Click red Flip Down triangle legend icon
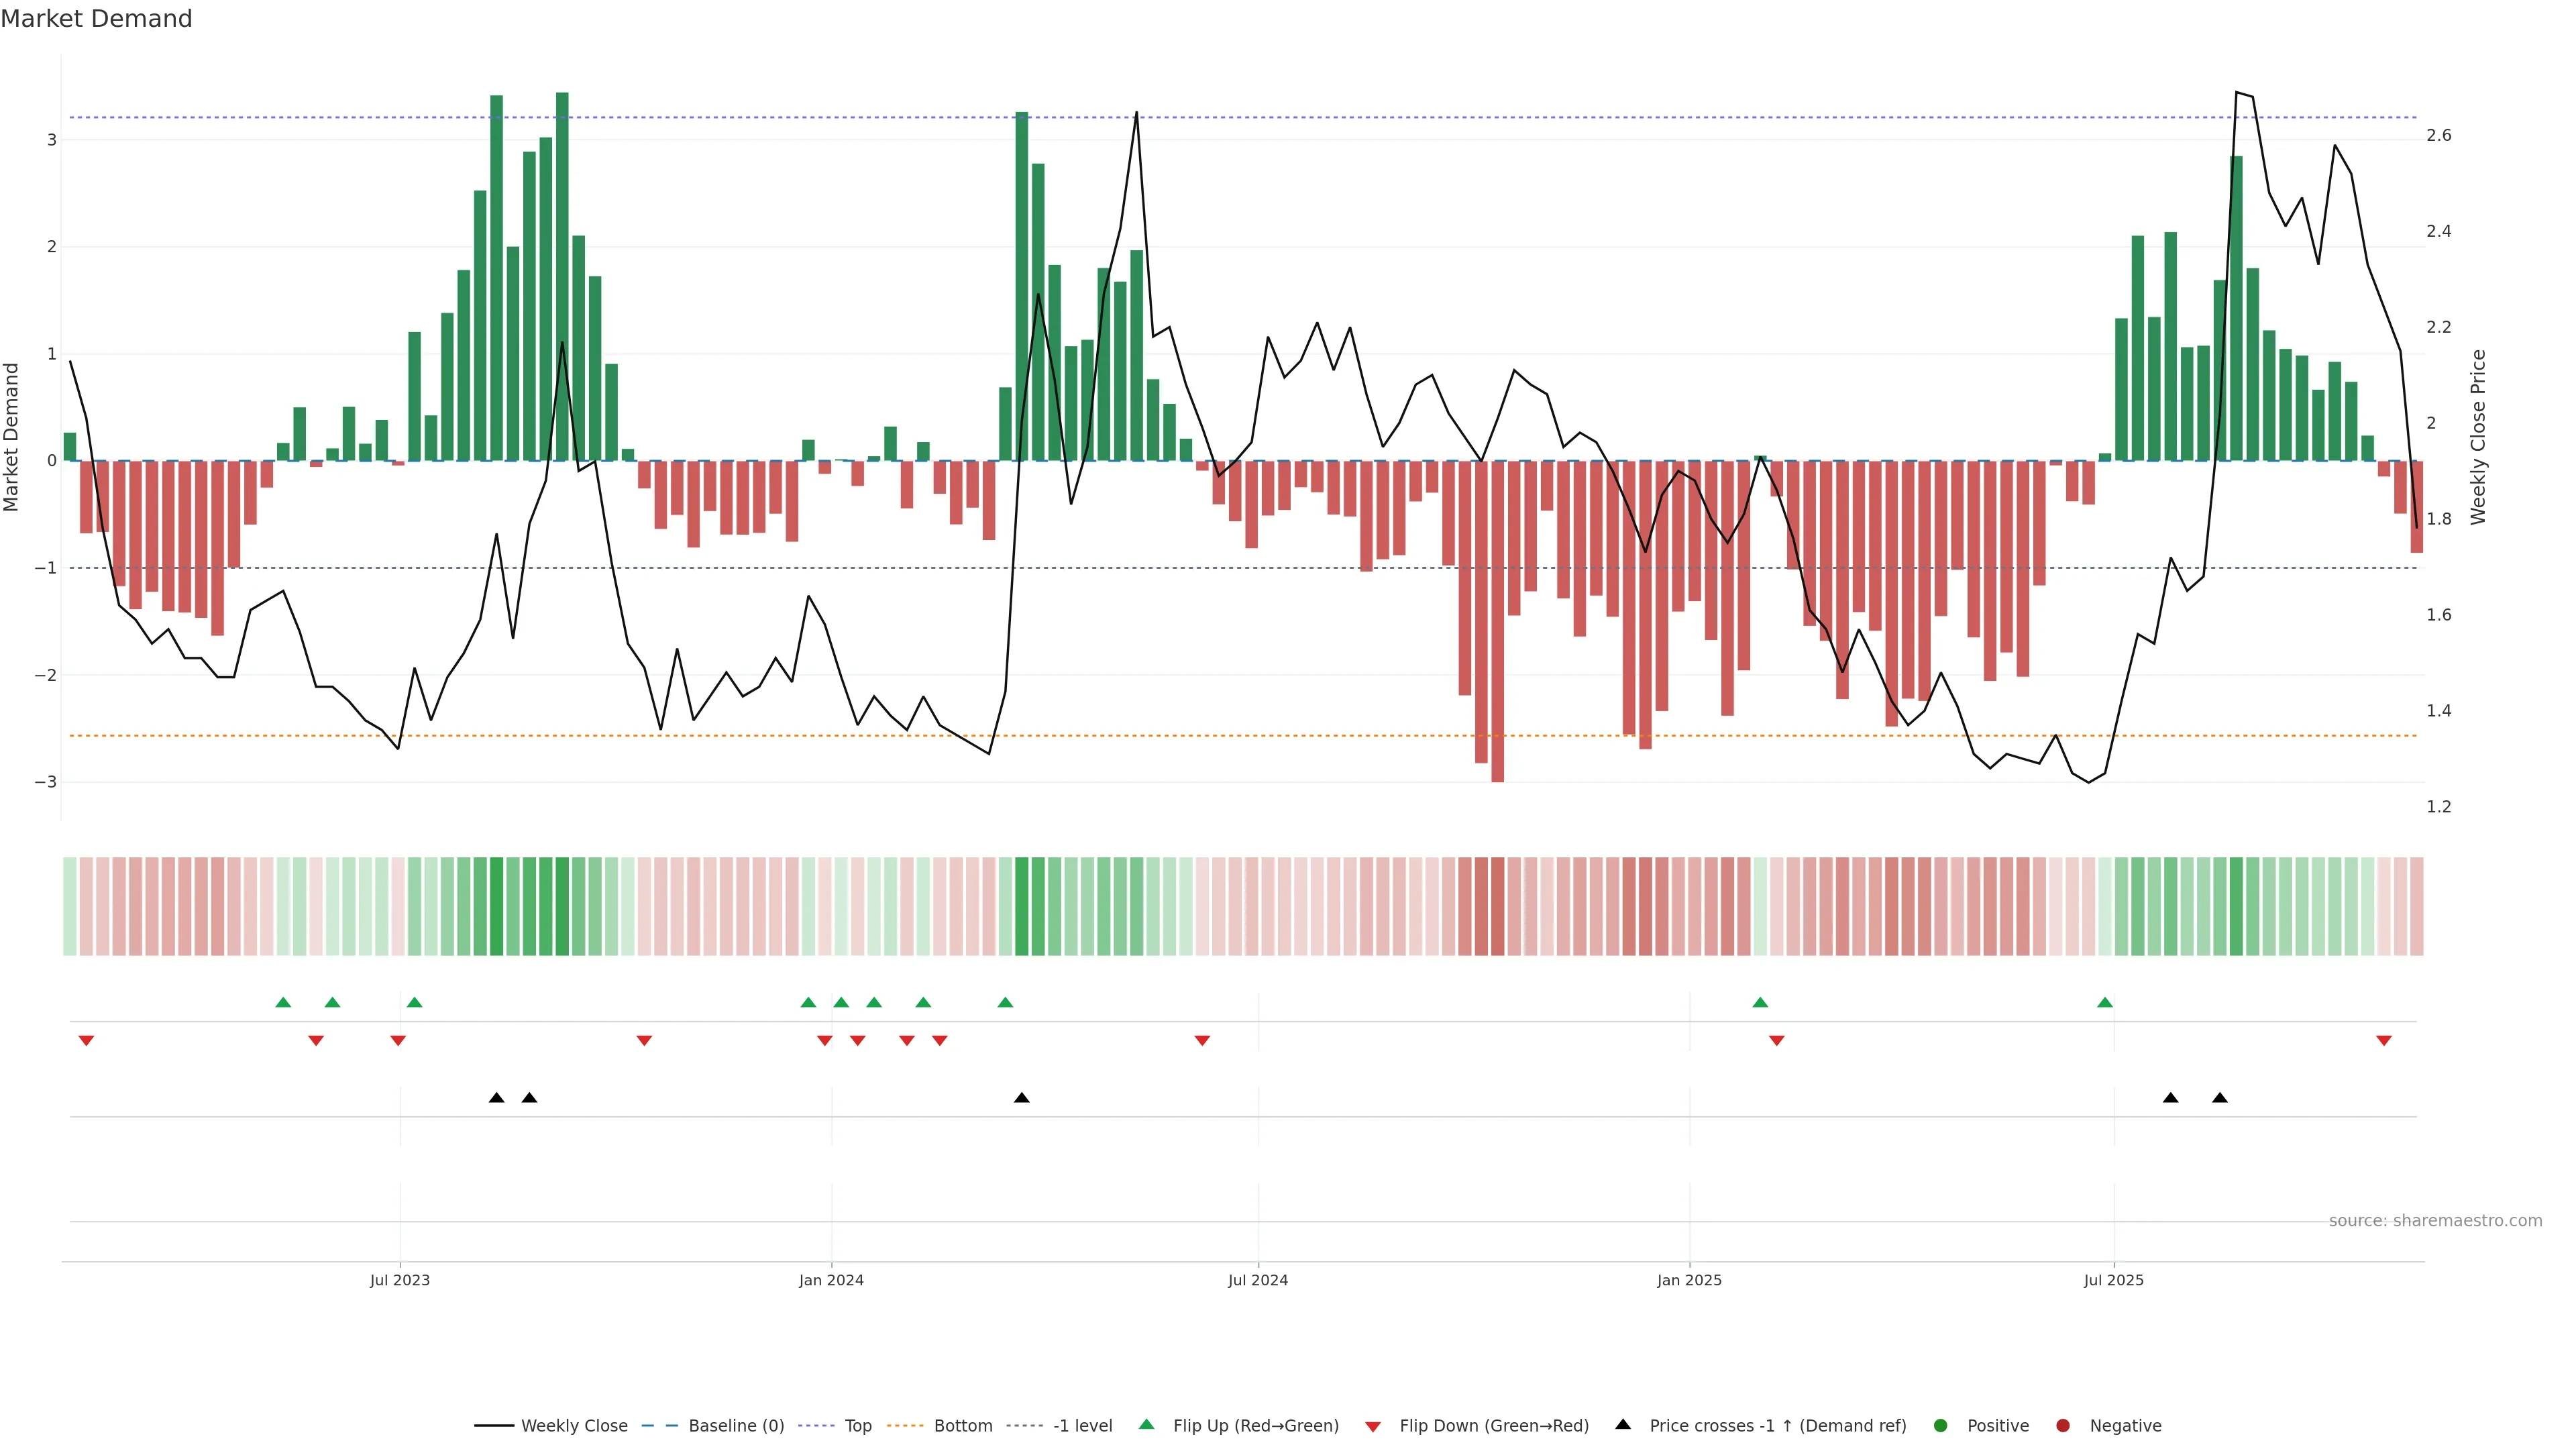Screen dimensions: 2576x1449 (1373, 1427)
